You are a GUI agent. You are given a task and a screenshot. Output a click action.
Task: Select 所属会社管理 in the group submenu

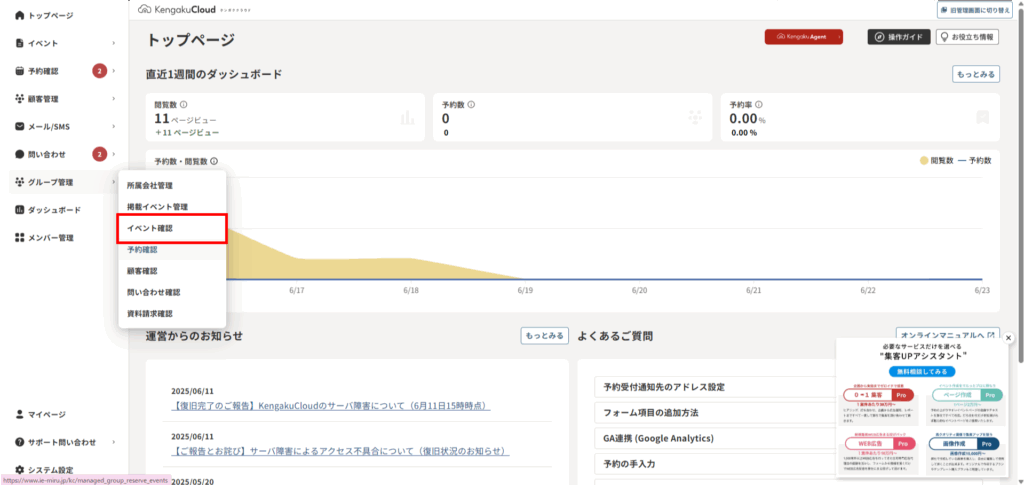point(150,186)
